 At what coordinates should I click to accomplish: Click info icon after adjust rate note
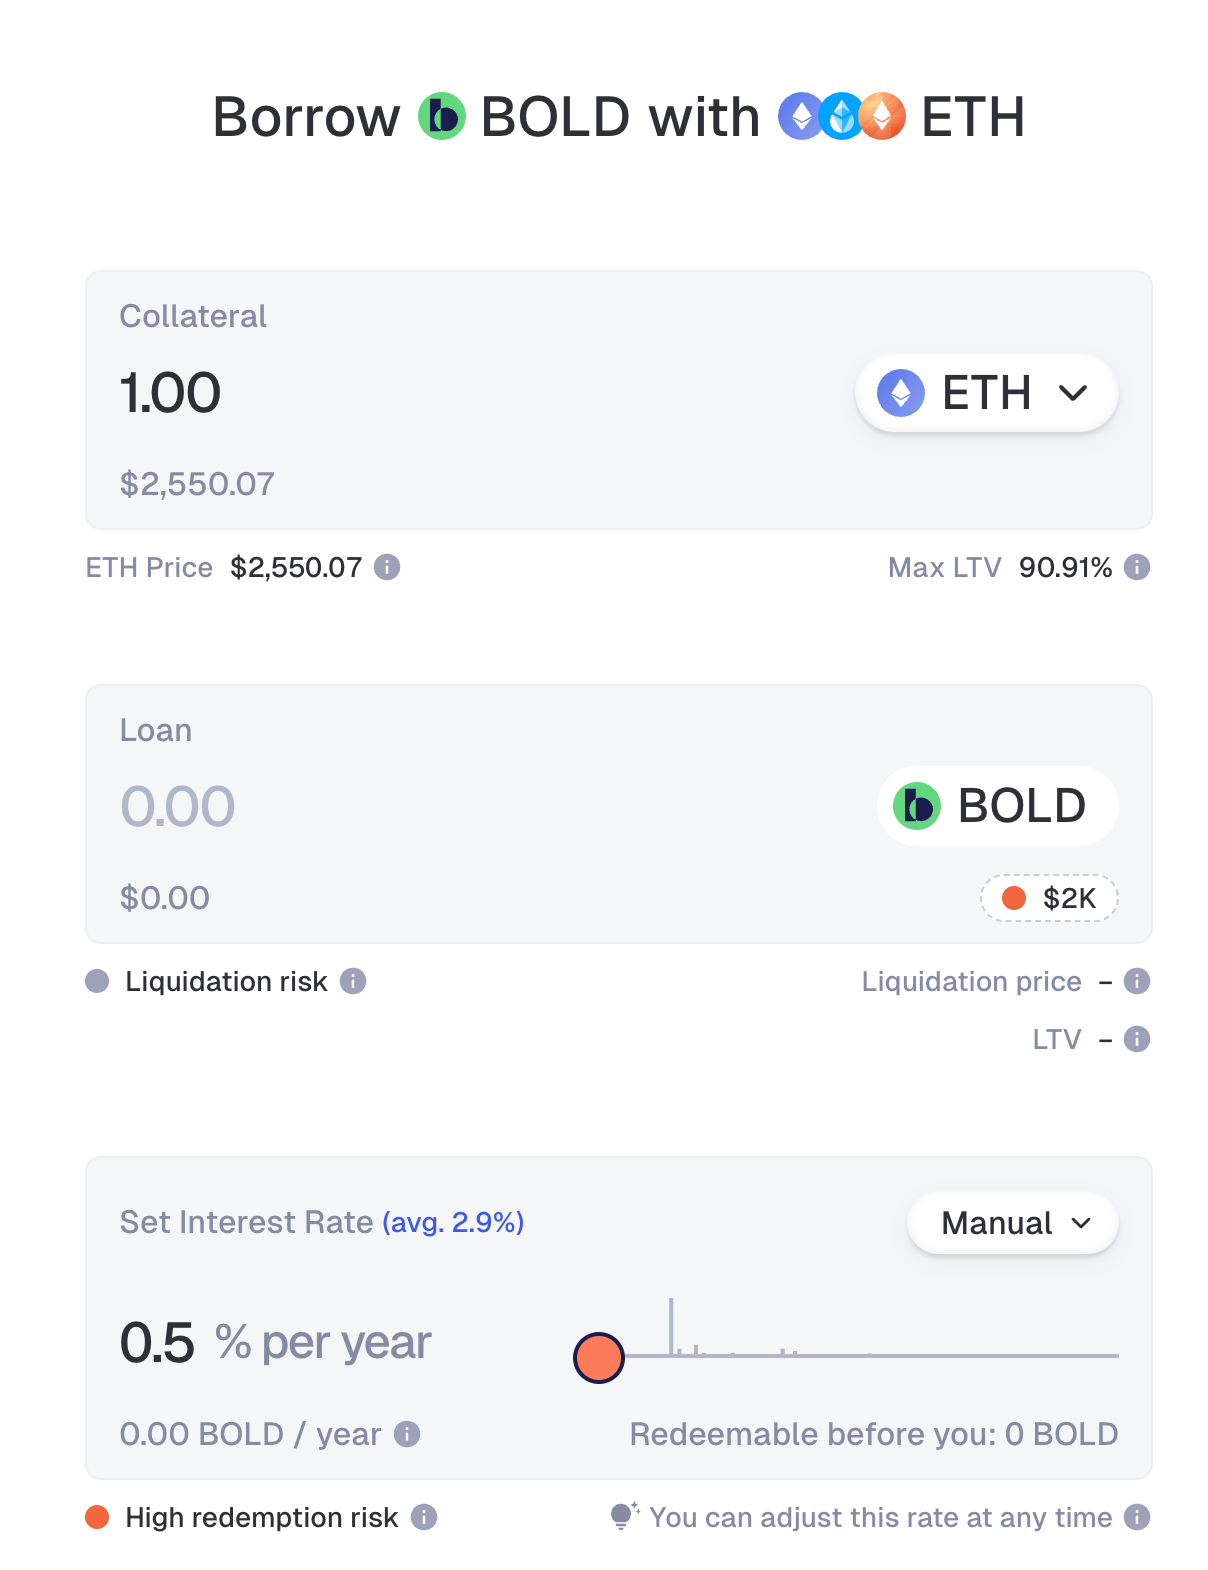[1137, 1518]
